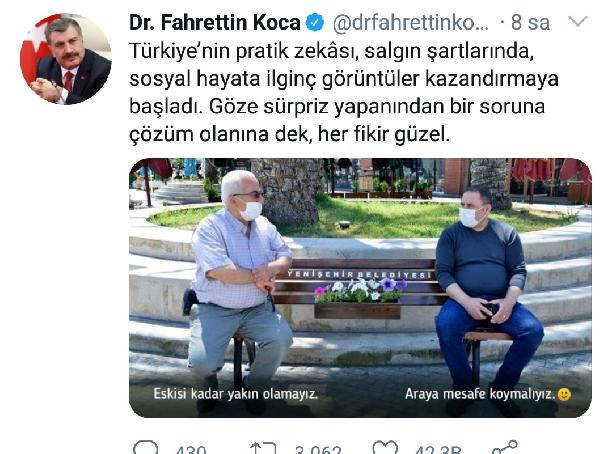Click the smiley emoji in the photo caption

(x=564, y=394)
